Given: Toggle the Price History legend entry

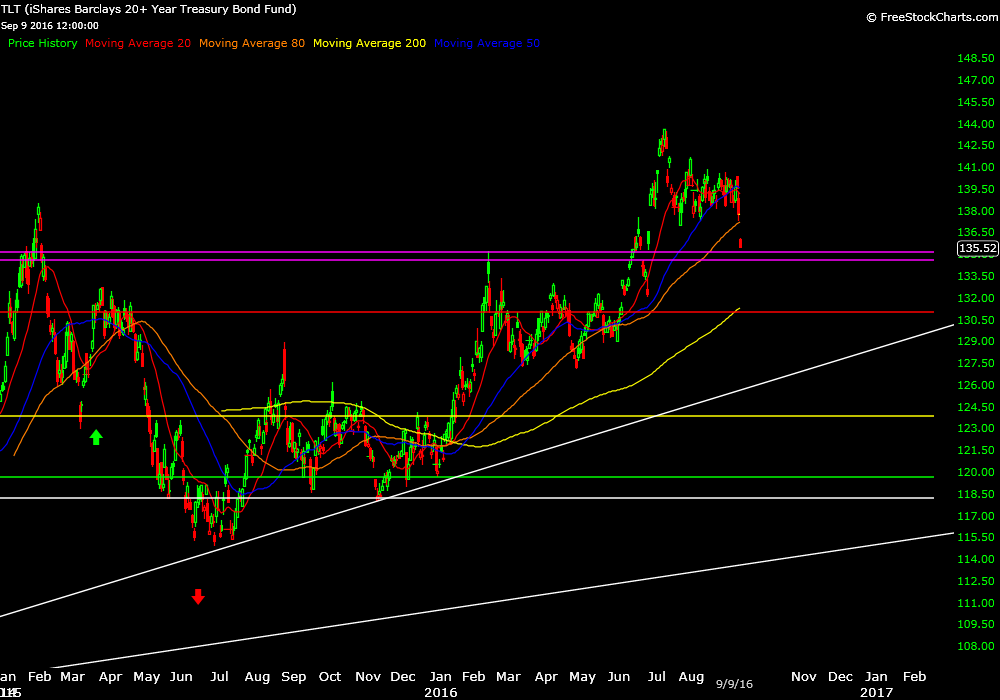Looking at the screenshot, I should pos(43,43).
